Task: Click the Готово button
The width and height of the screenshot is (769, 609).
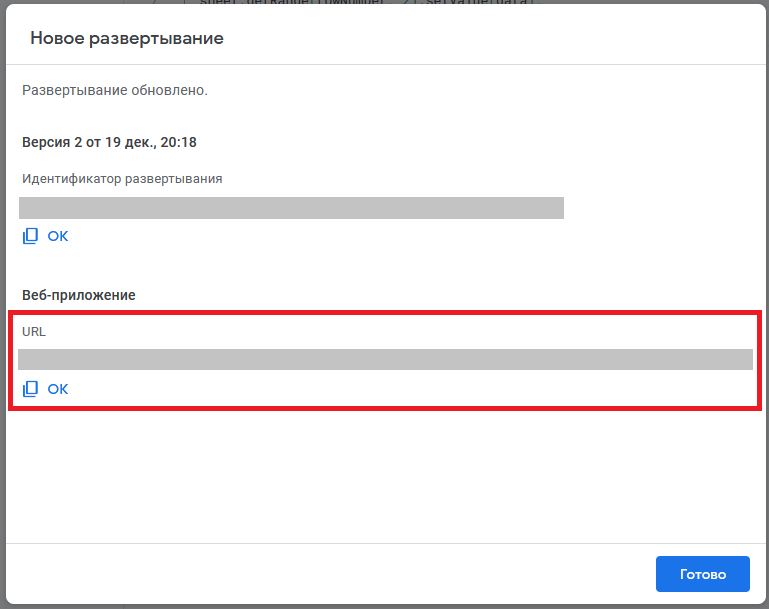Action: [x=702, y=574]
